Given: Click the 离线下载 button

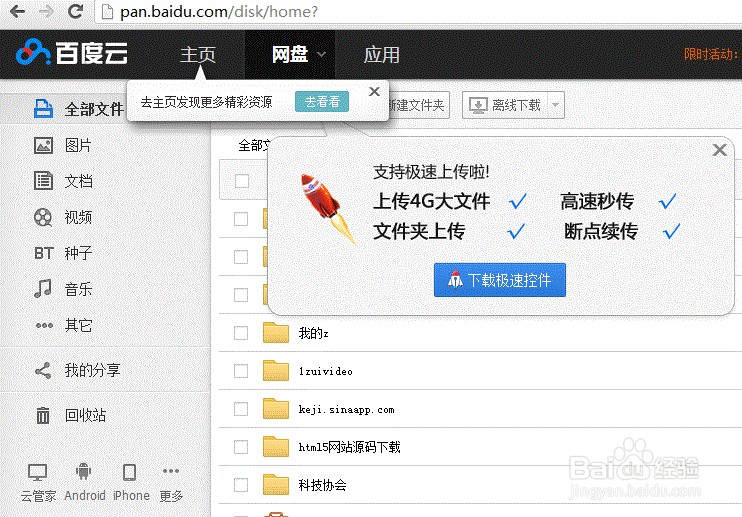Looking at the screenshot, I should 505,105.
